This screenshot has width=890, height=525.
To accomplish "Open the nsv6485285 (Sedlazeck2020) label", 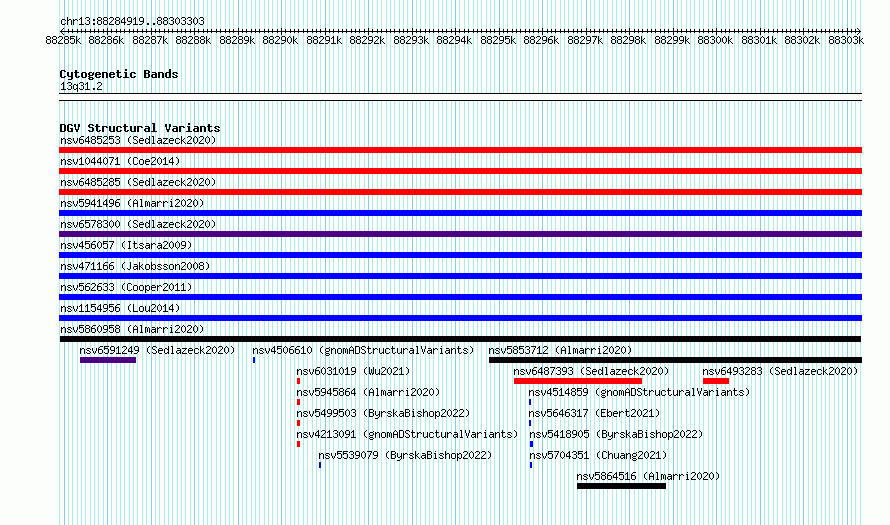I will 138,182.
